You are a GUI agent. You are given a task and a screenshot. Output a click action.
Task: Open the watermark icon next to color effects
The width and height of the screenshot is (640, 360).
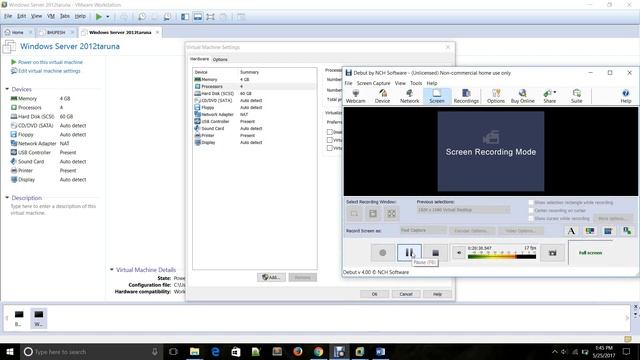pos(608,231)
